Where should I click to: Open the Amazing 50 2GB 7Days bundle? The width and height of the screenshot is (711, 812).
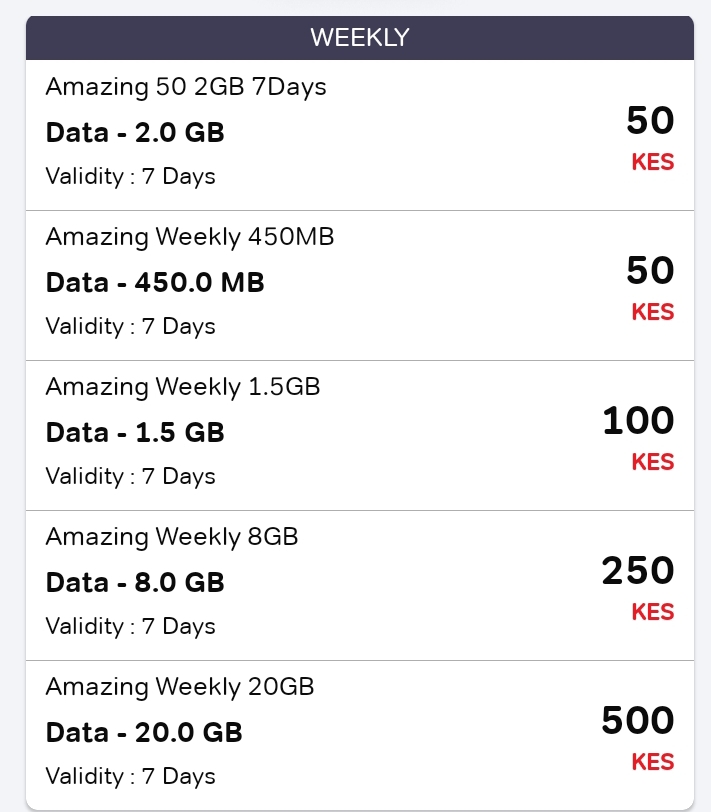pos(186,86)
